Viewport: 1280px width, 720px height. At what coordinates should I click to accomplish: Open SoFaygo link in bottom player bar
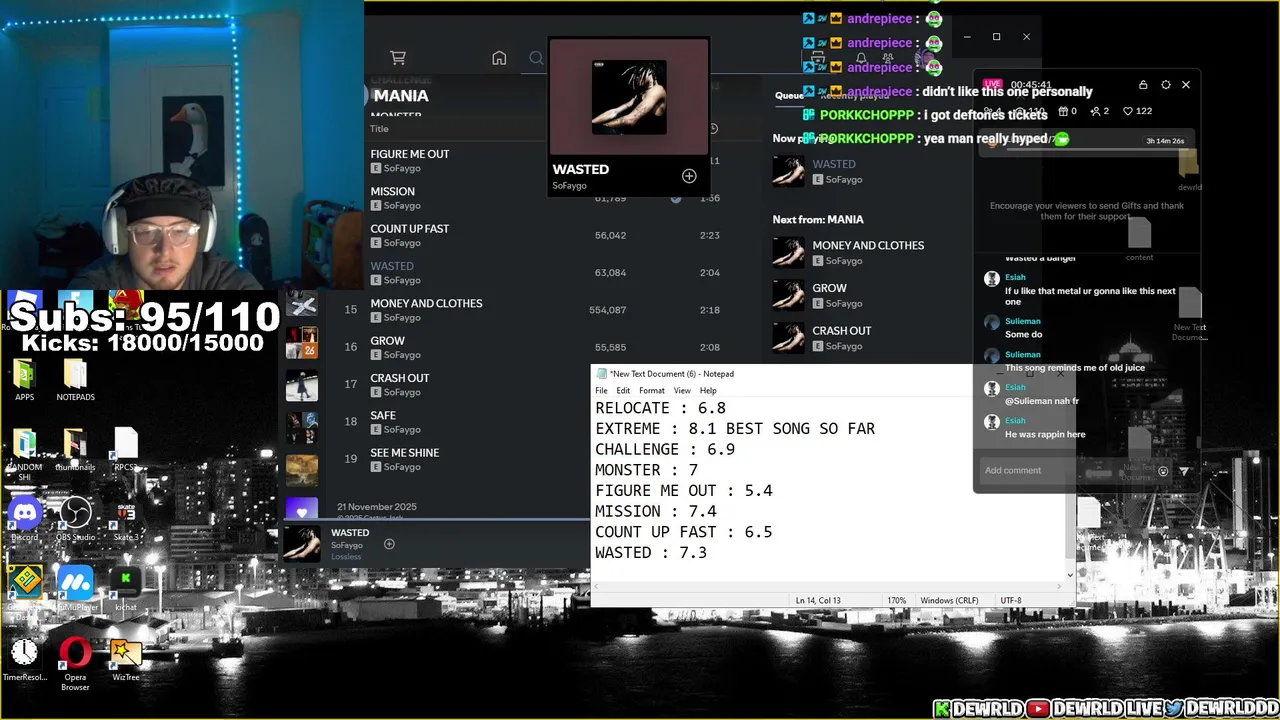[347, 546]
